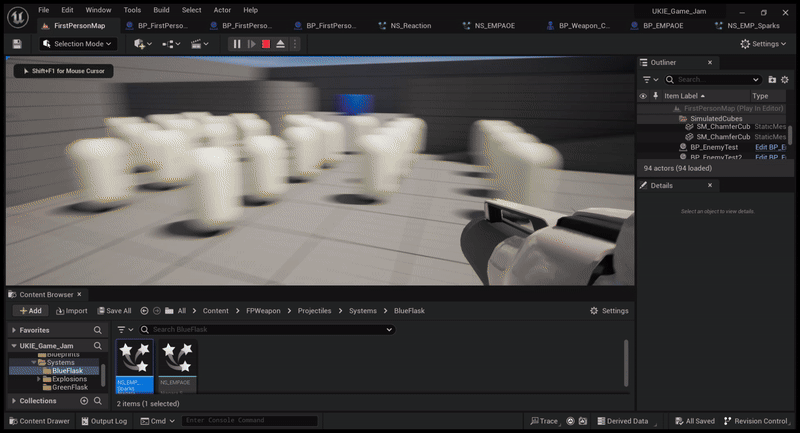Open the Selection Mode dropdown
800x433 pixels.
coord(78,44)
